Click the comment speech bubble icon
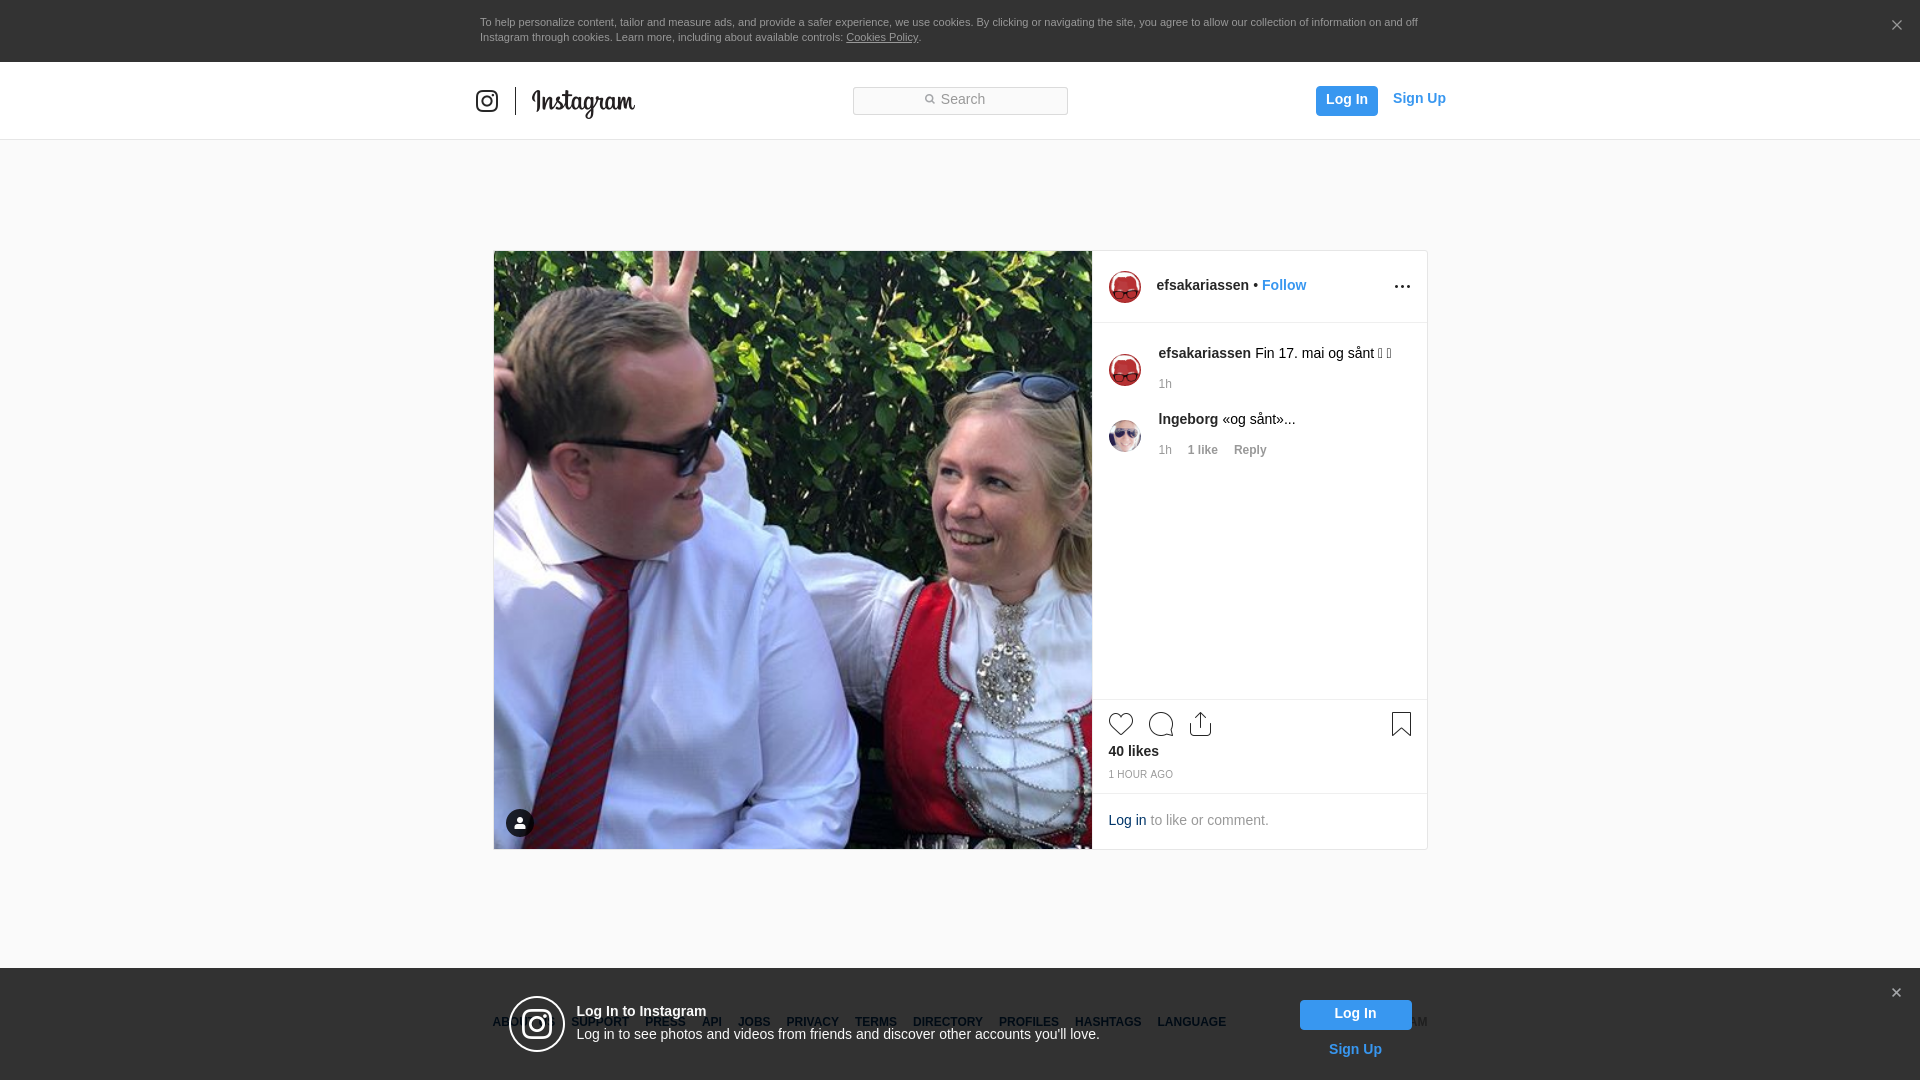1920x1080 pixels. point(1161,724)
